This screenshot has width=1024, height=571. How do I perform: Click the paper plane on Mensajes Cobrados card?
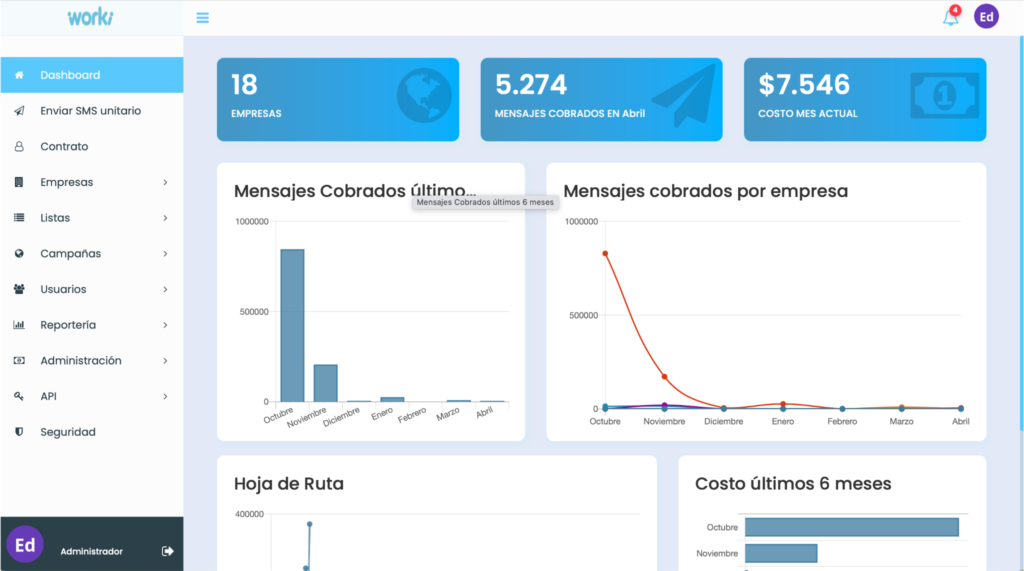(x=683, y=95)
